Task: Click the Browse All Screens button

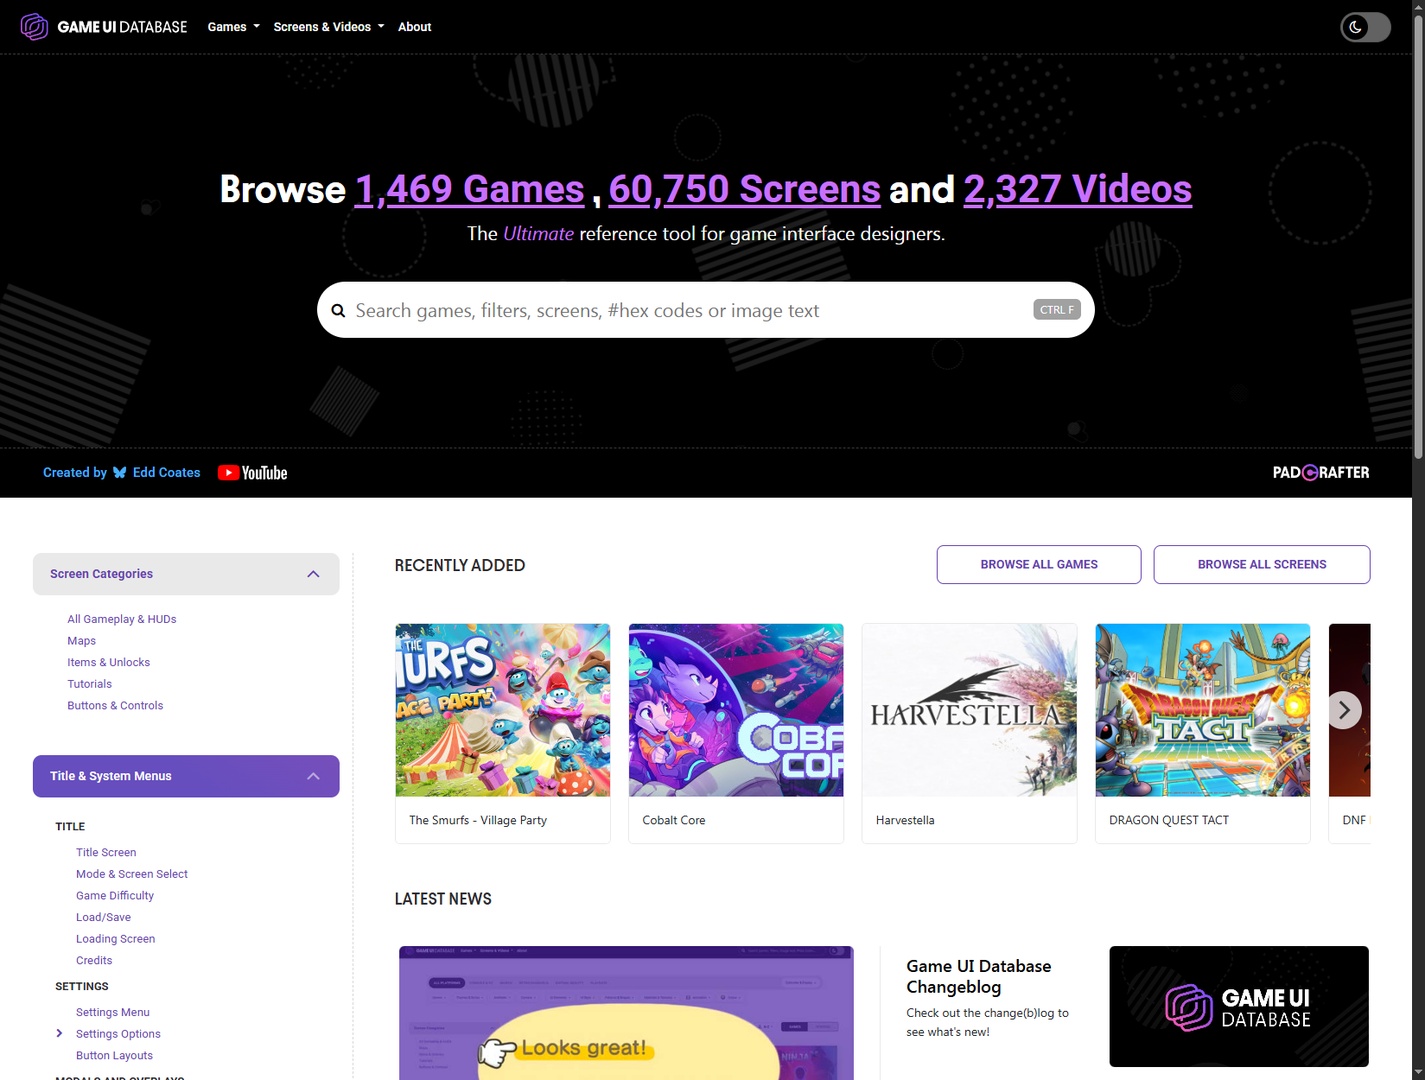Action: coord(1262,565)
